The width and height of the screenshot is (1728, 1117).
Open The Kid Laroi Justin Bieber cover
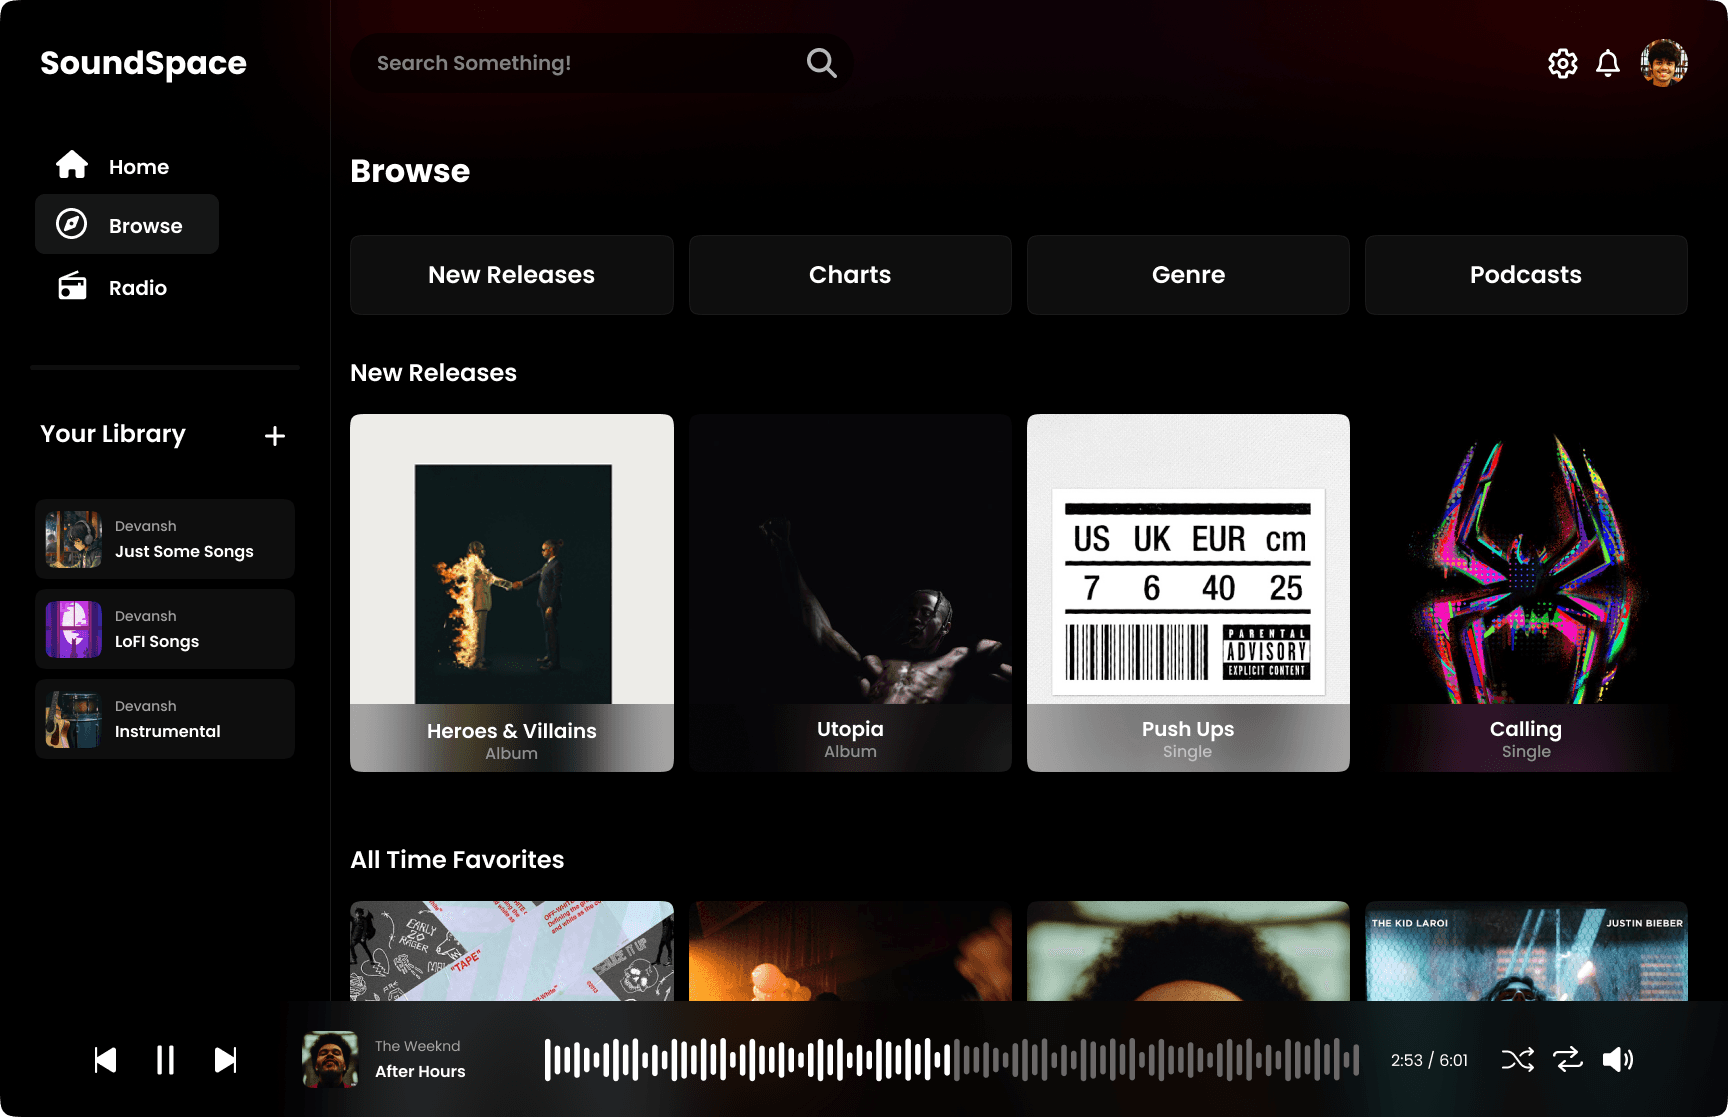[1526, 951]
